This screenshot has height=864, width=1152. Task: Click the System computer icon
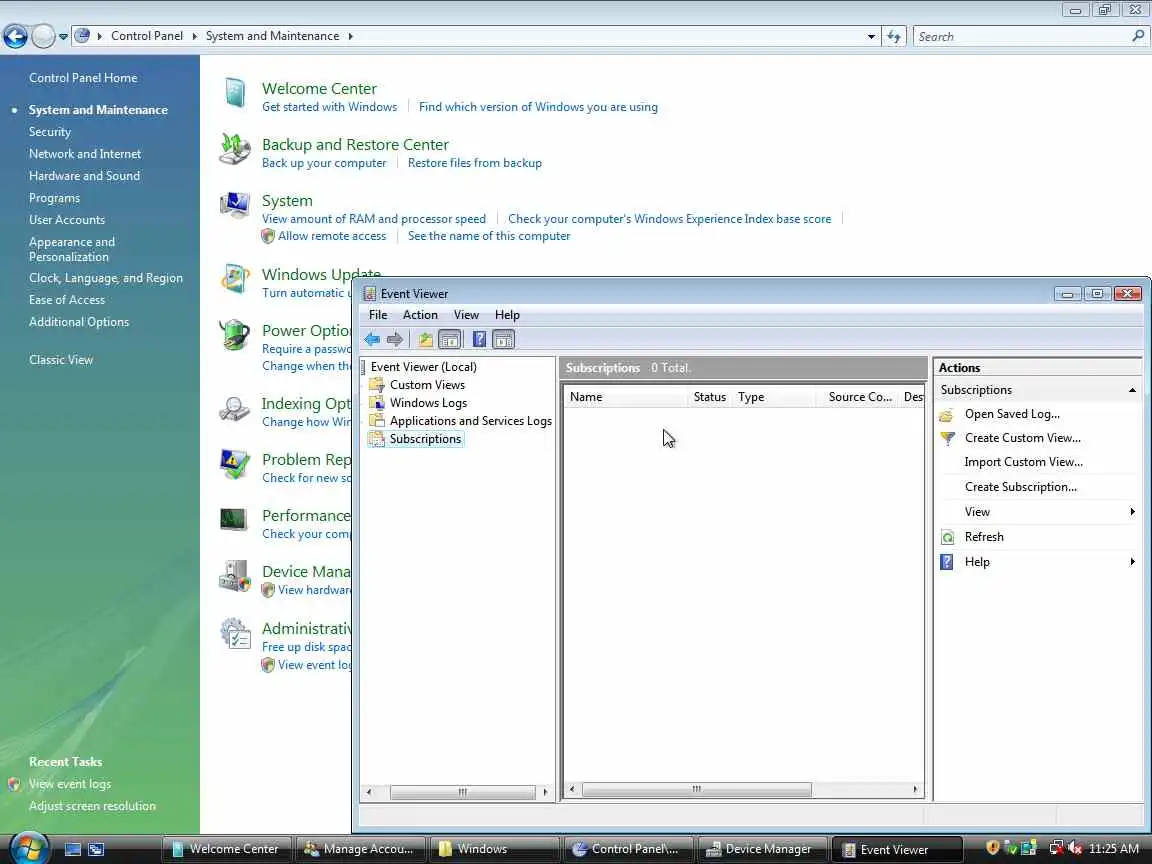click(x=235, y=206)
